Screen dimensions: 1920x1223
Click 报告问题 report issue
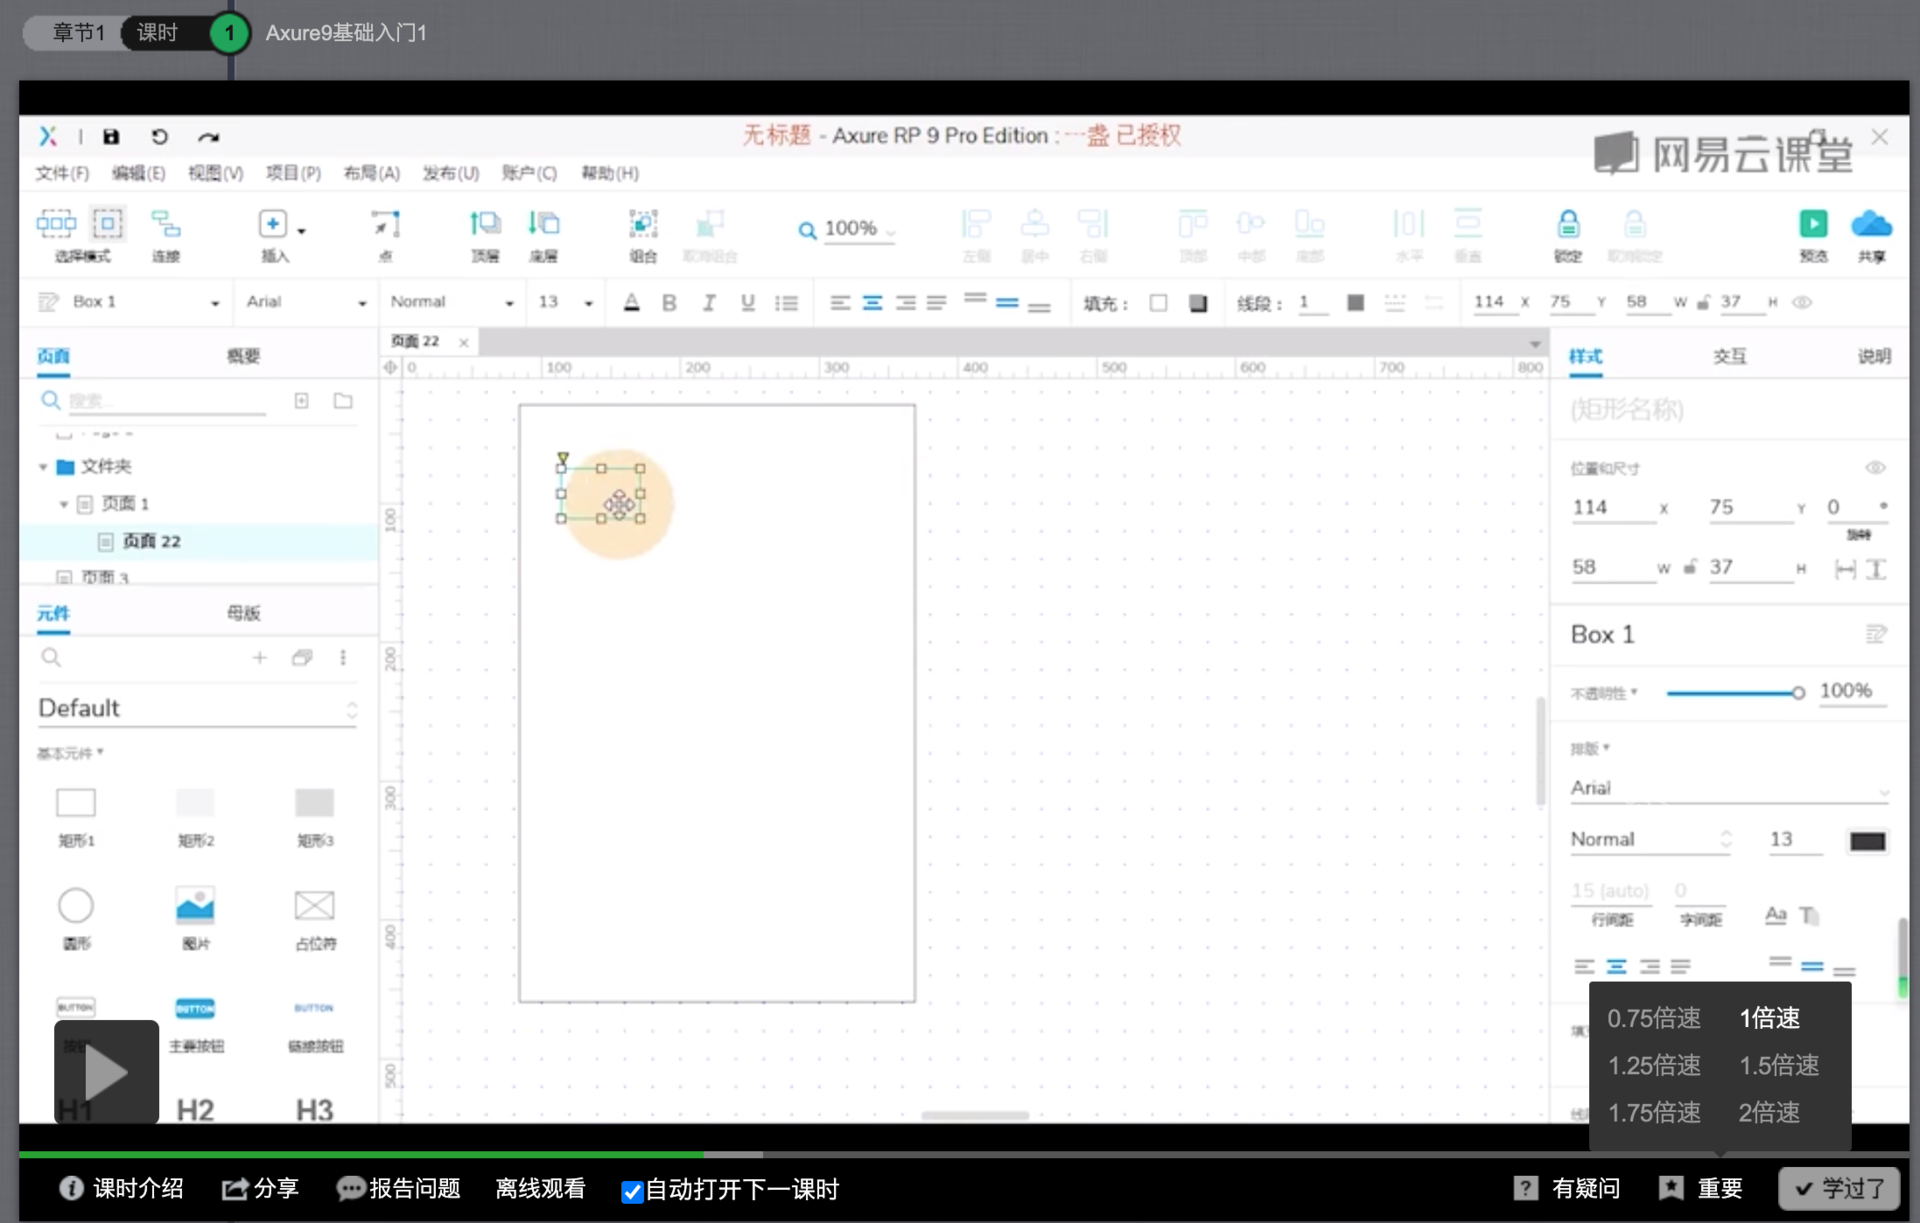(398, 1188)
